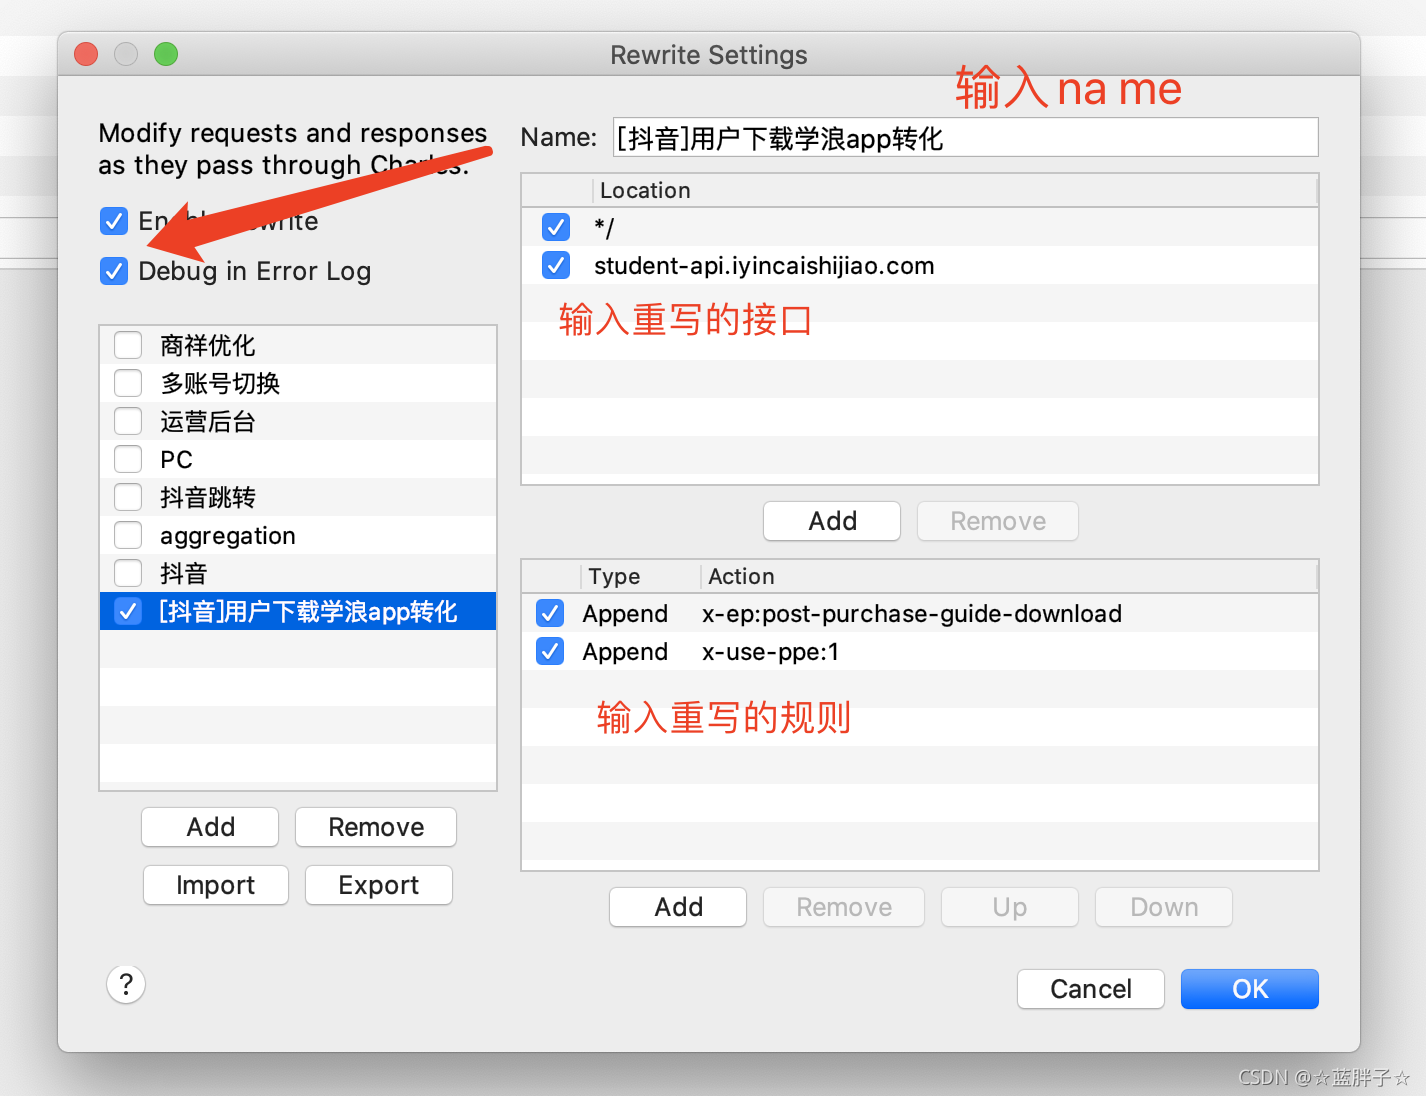The image size is (1426, 1096).
Task: Click the Remove rule button
Action: pyautogui.click(x=844, y=907)
